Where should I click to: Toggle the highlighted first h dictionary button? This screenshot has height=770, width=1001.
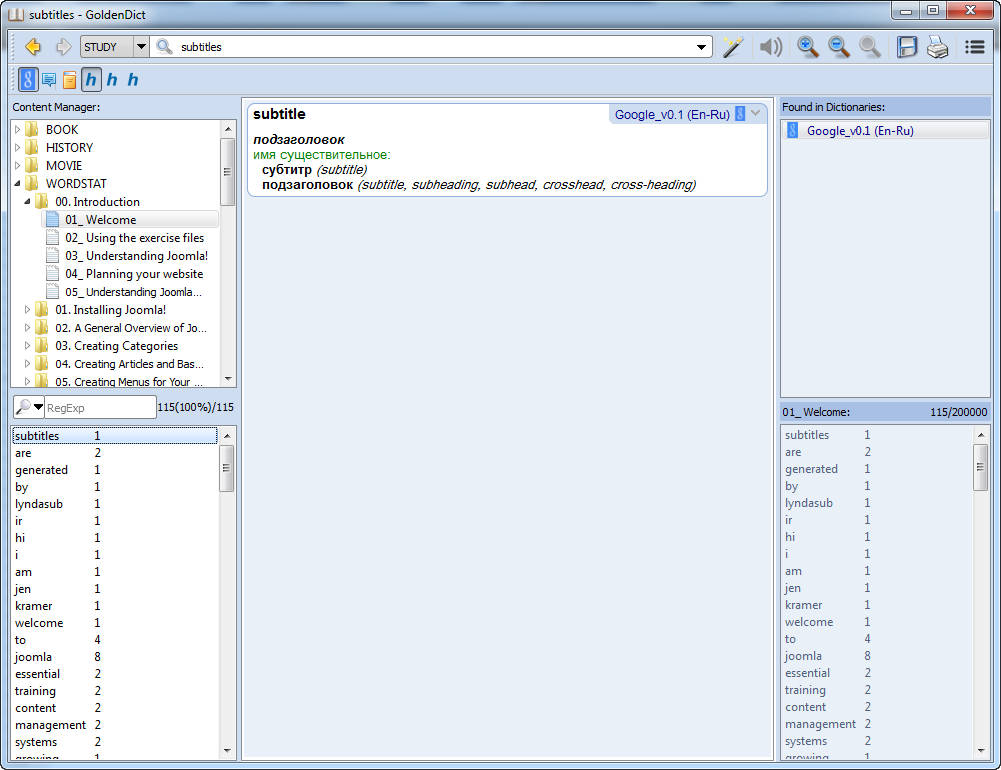point(91,80)
